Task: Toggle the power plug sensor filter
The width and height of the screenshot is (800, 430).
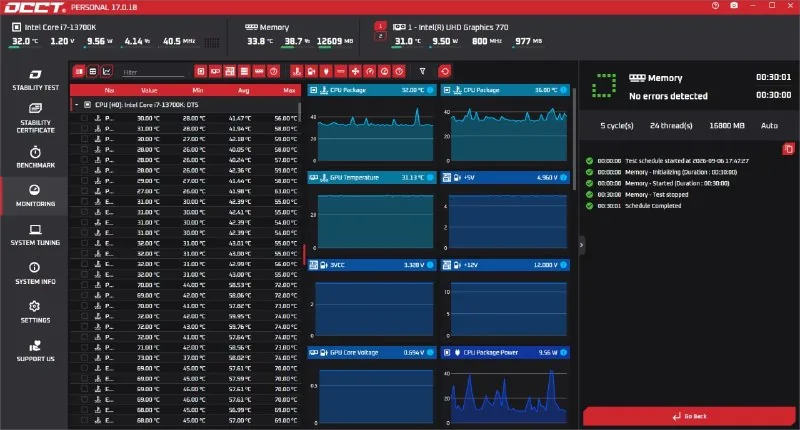Action: coord(326,71)
